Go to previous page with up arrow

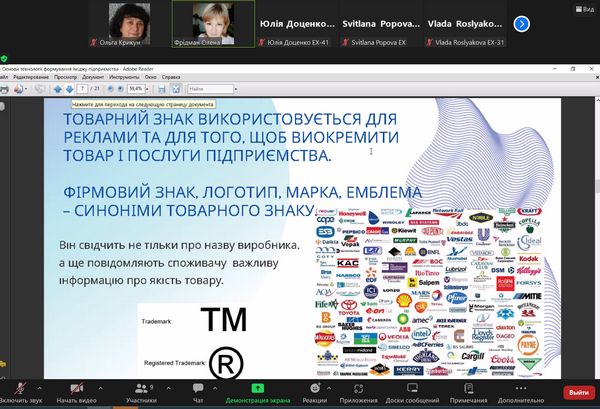point(57,88)
